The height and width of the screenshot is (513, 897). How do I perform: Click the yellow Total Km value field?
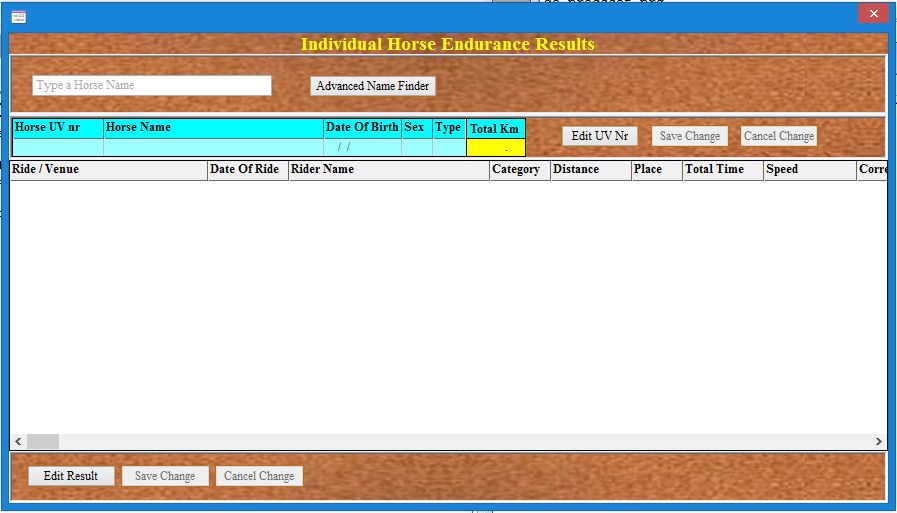(x=495, y=148)
